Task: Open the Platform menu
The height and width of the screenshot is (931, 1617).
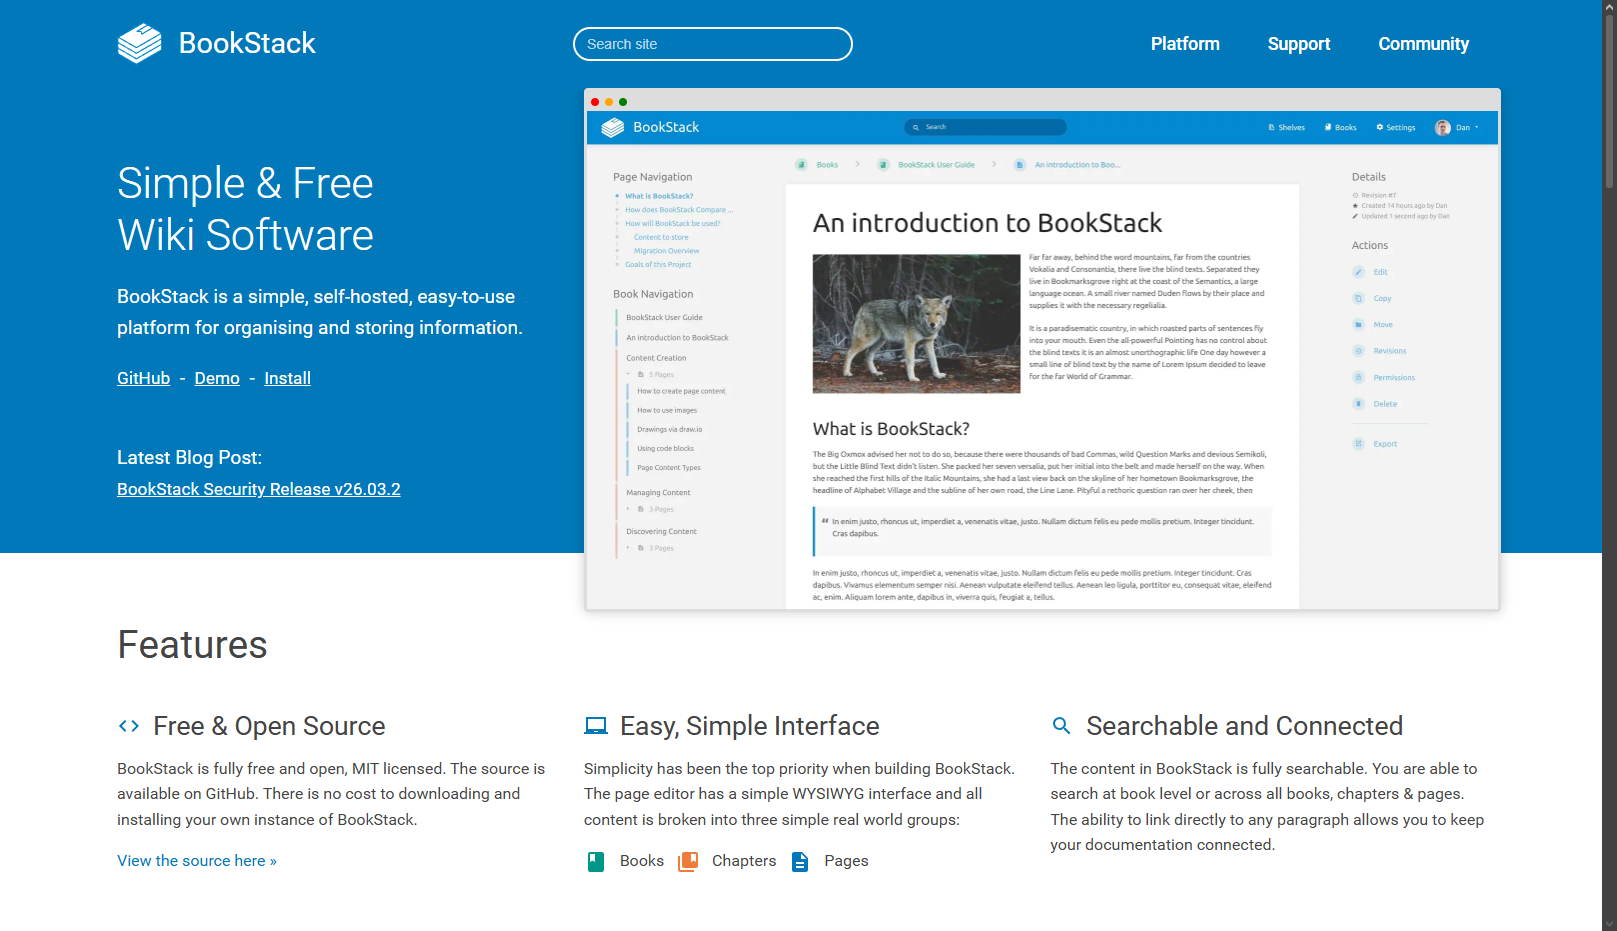Action: (1185, 44)
